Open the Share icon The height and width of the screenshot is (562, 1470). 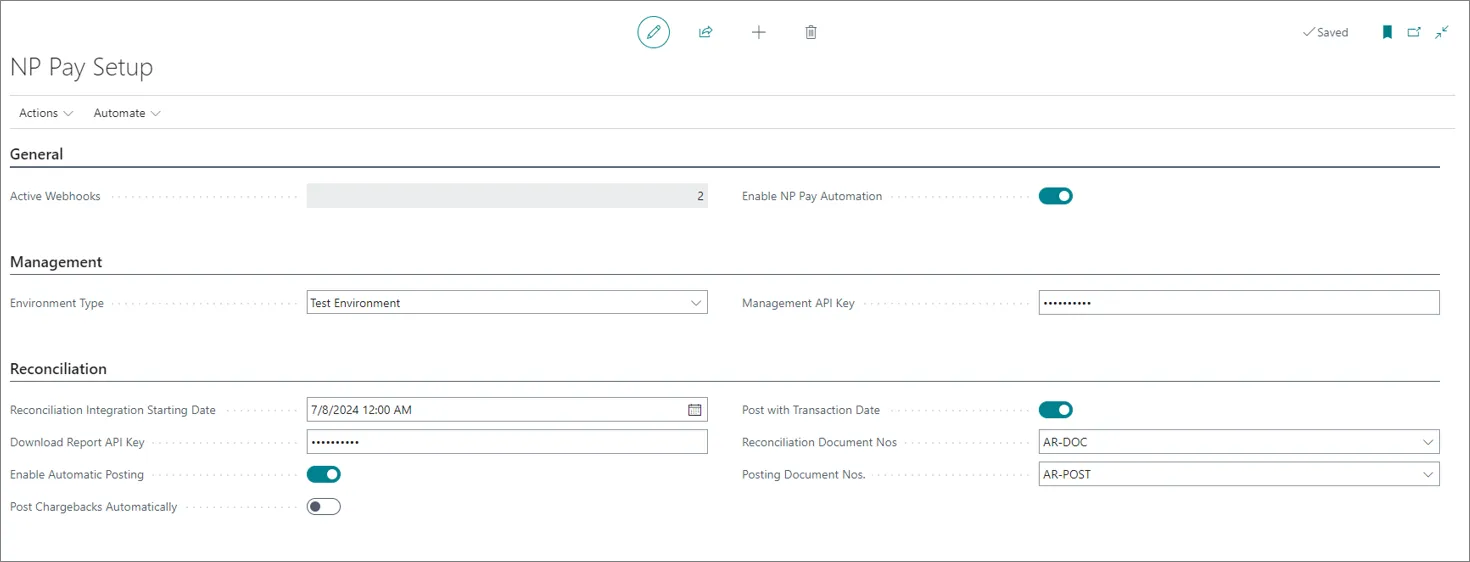click(x=705, y=32)
